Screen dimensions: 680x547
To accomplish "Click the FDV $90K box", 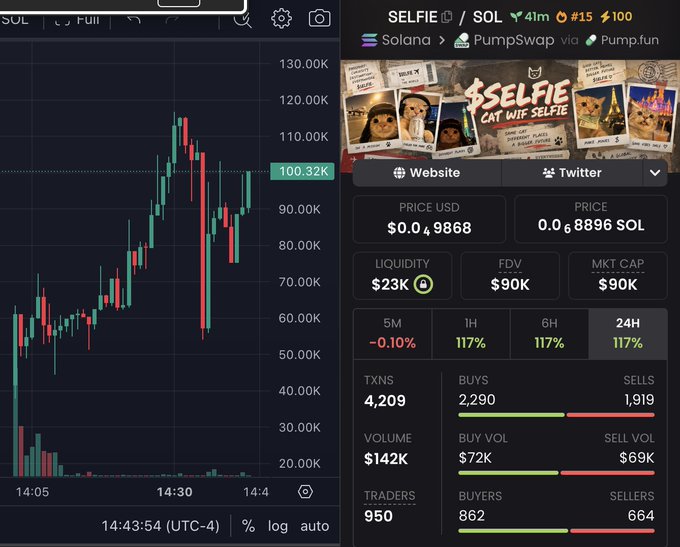I will pyautogui.click(x=510, y=276).
